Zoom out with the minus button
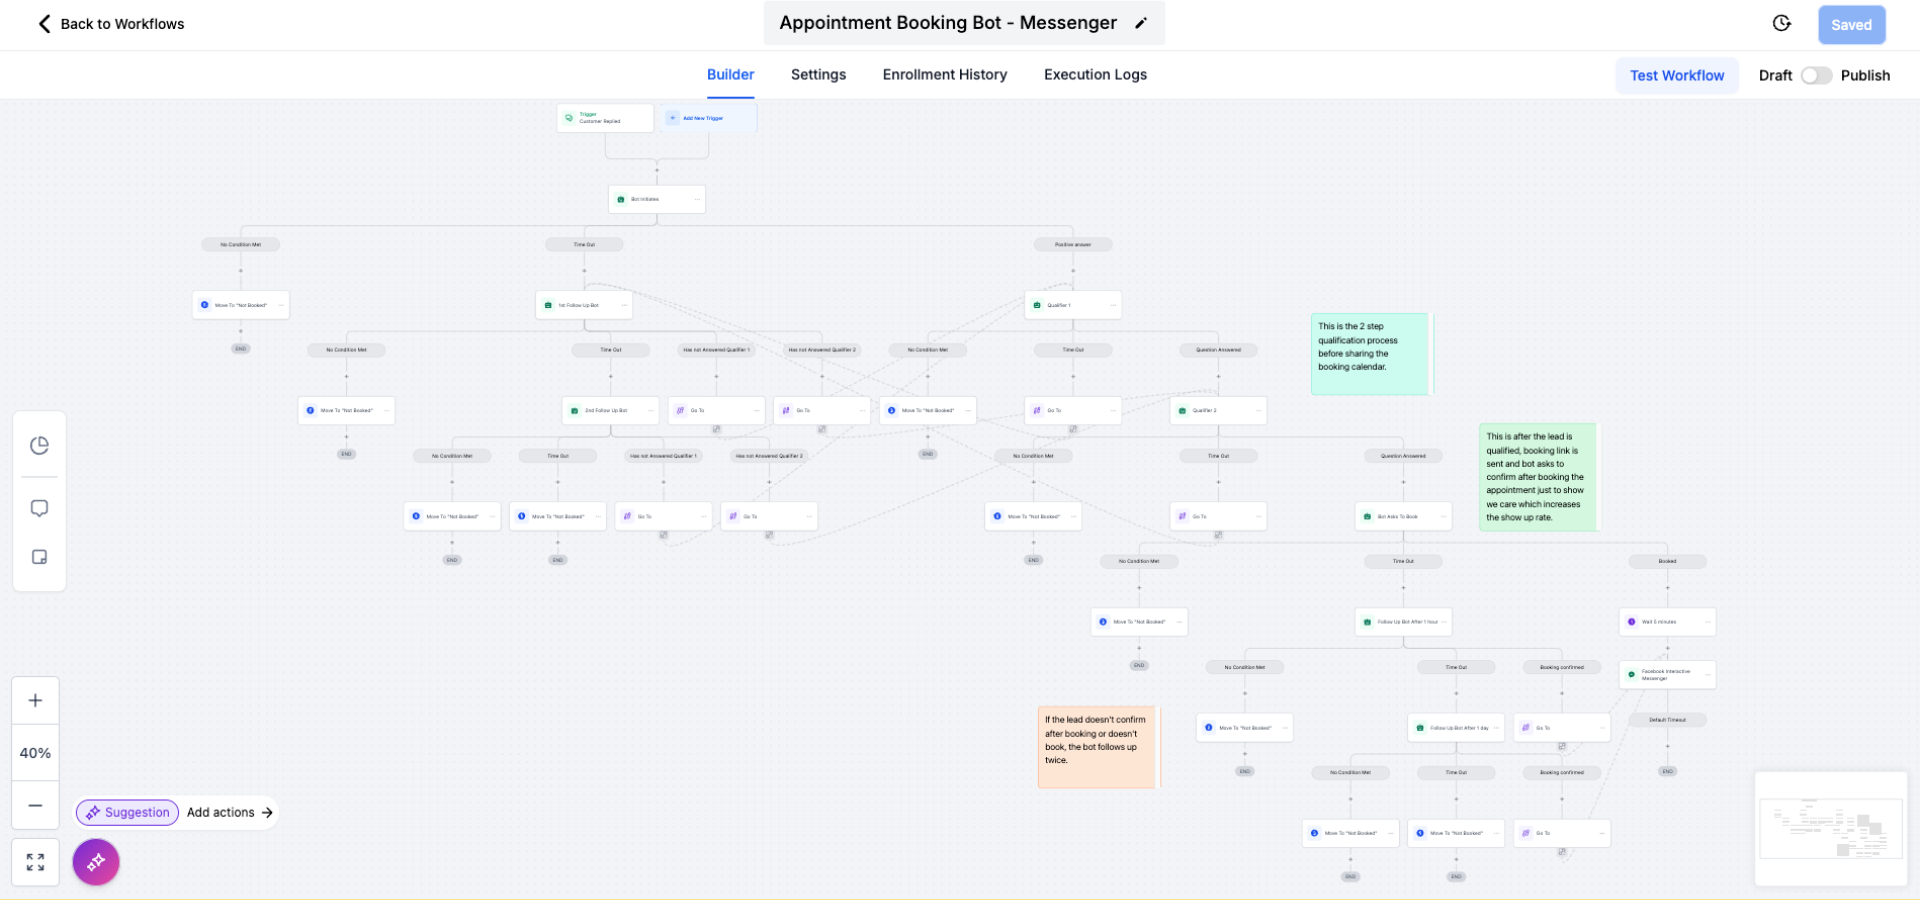Viewport: 1920px width, 900px height. [x=35, y=805]
